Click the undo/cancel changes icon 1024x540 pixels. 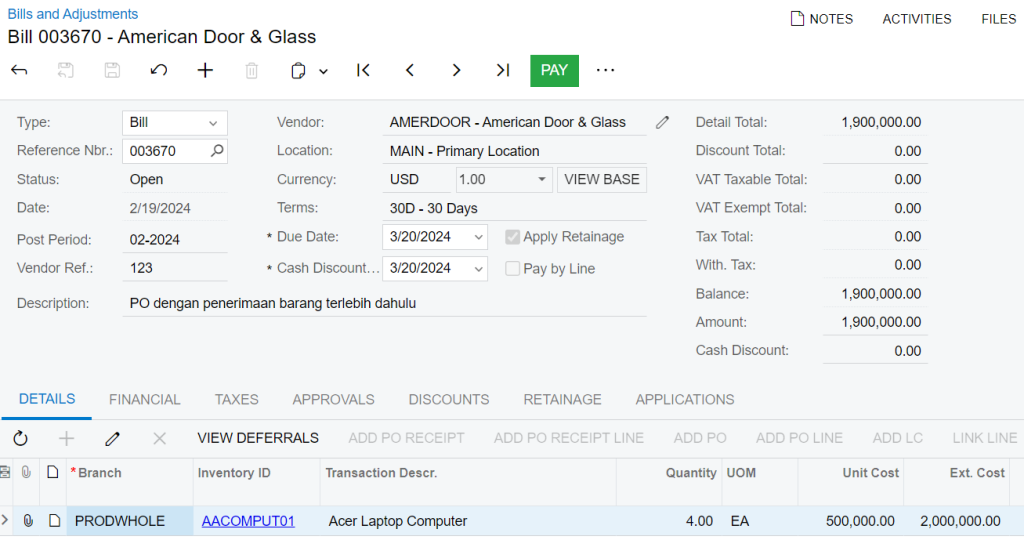tap(159, 71)
